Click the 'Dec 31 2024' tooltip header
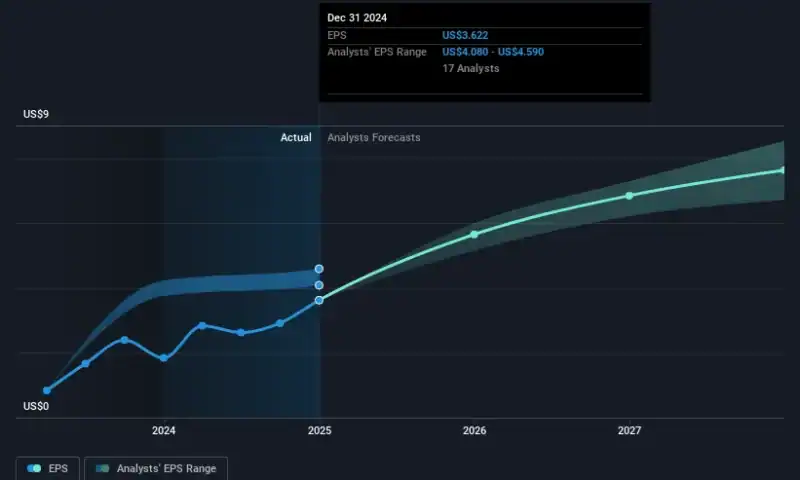Viewport: 800px width, 480px height. tap(359, 17)
